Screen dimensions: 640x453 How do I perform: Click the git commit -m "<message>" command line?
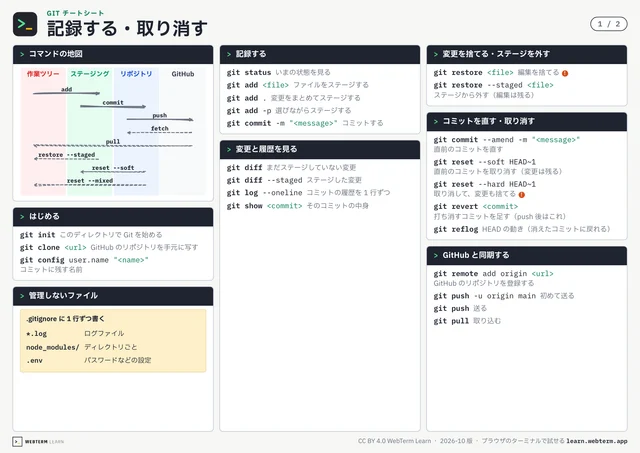pos(305,123)
